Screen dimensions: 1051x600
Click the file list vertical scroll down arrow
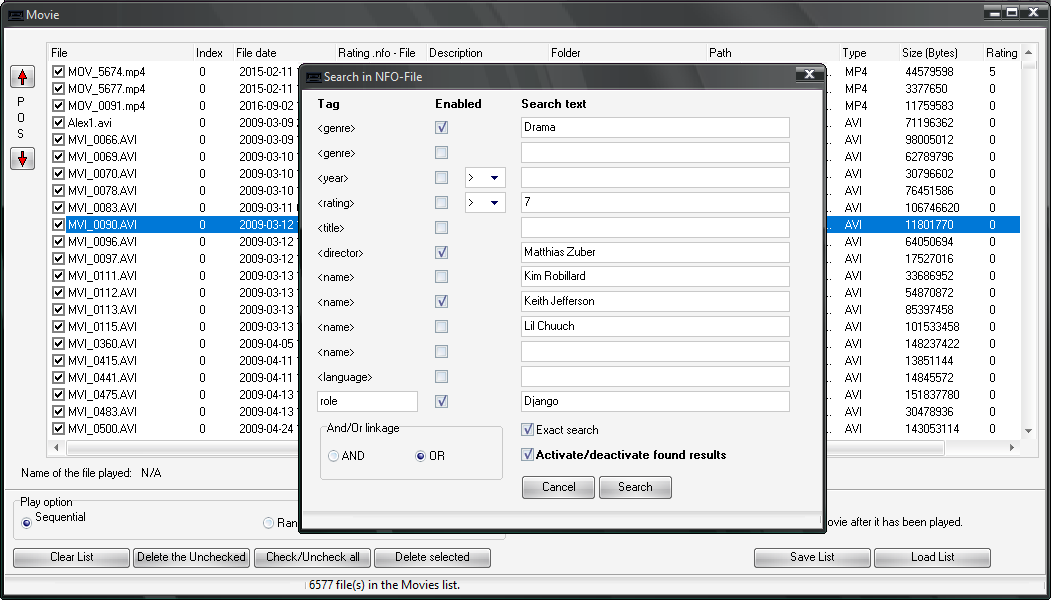[x=1028, y=431]
